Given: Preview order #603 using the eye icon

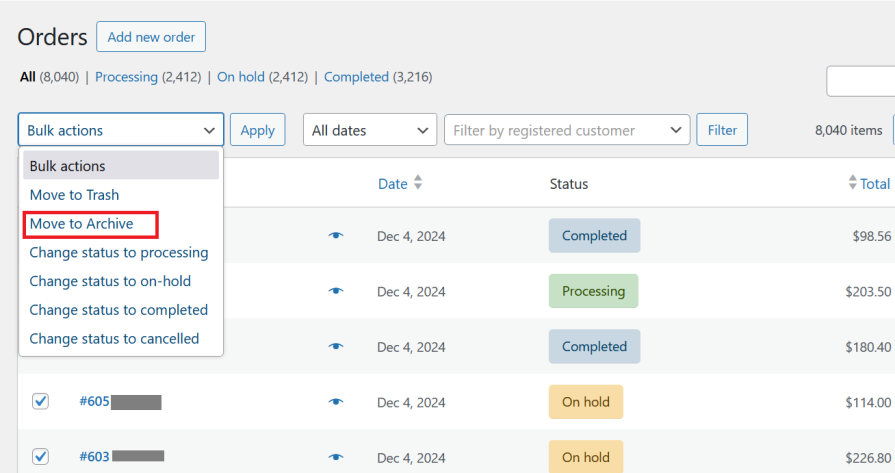Looking at the screenshot, I should (x=336, y=457).
